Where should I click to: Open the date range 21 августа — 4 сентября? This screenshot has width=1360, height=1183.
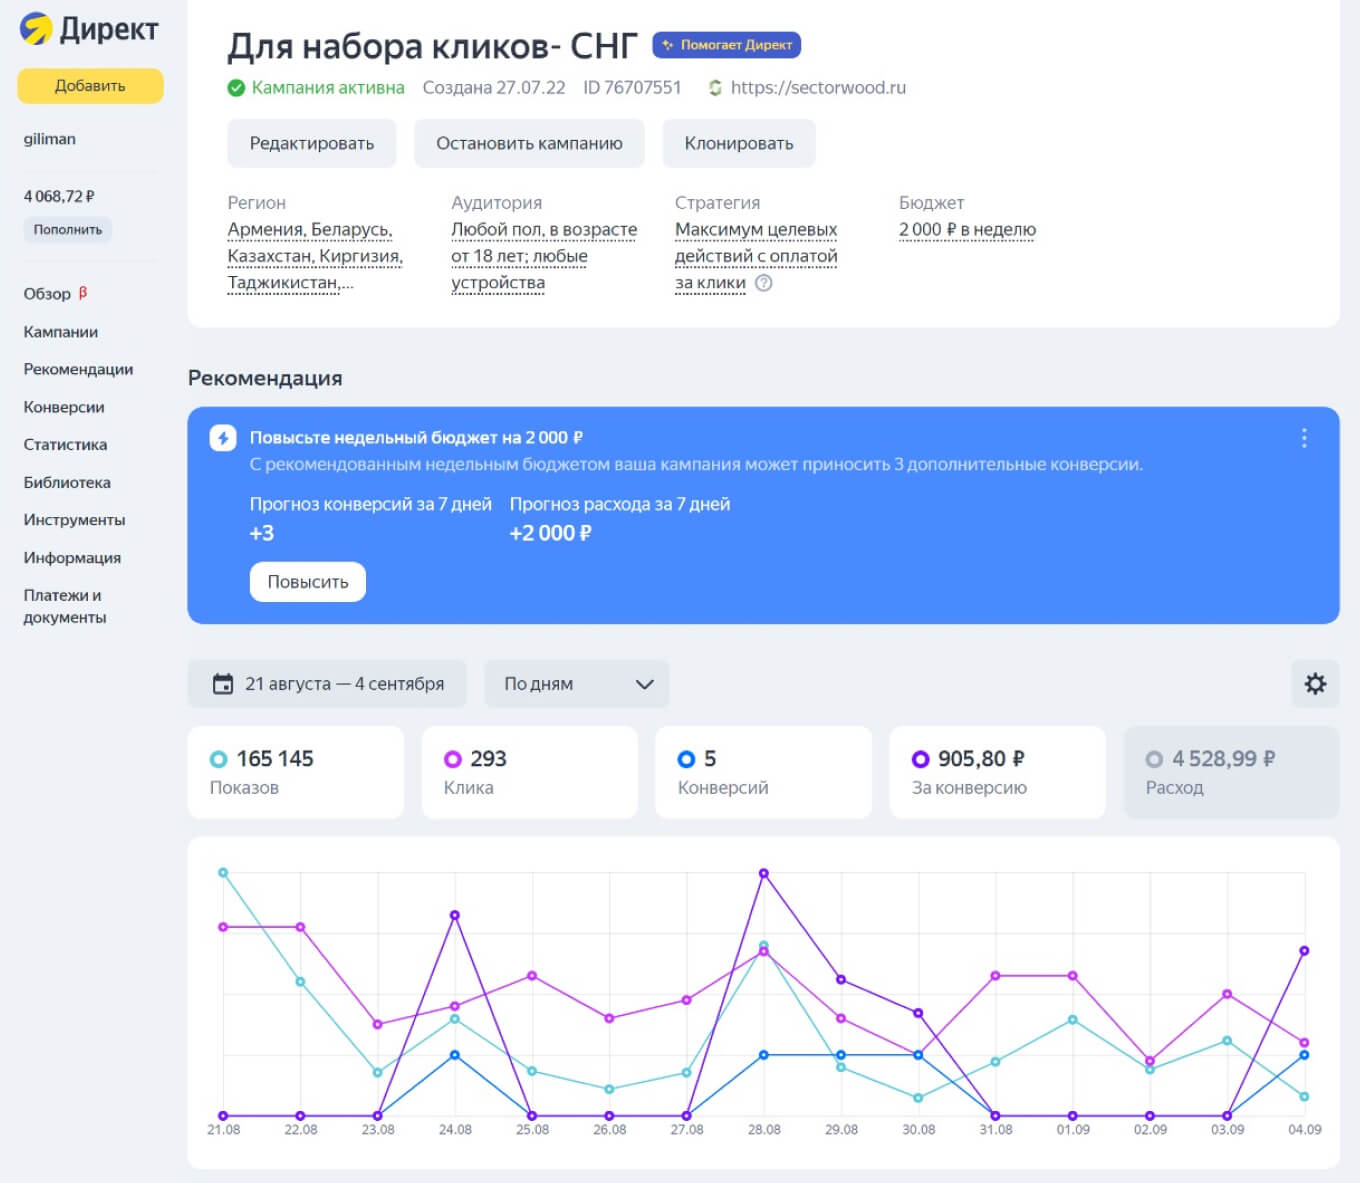tap(327, 684)
